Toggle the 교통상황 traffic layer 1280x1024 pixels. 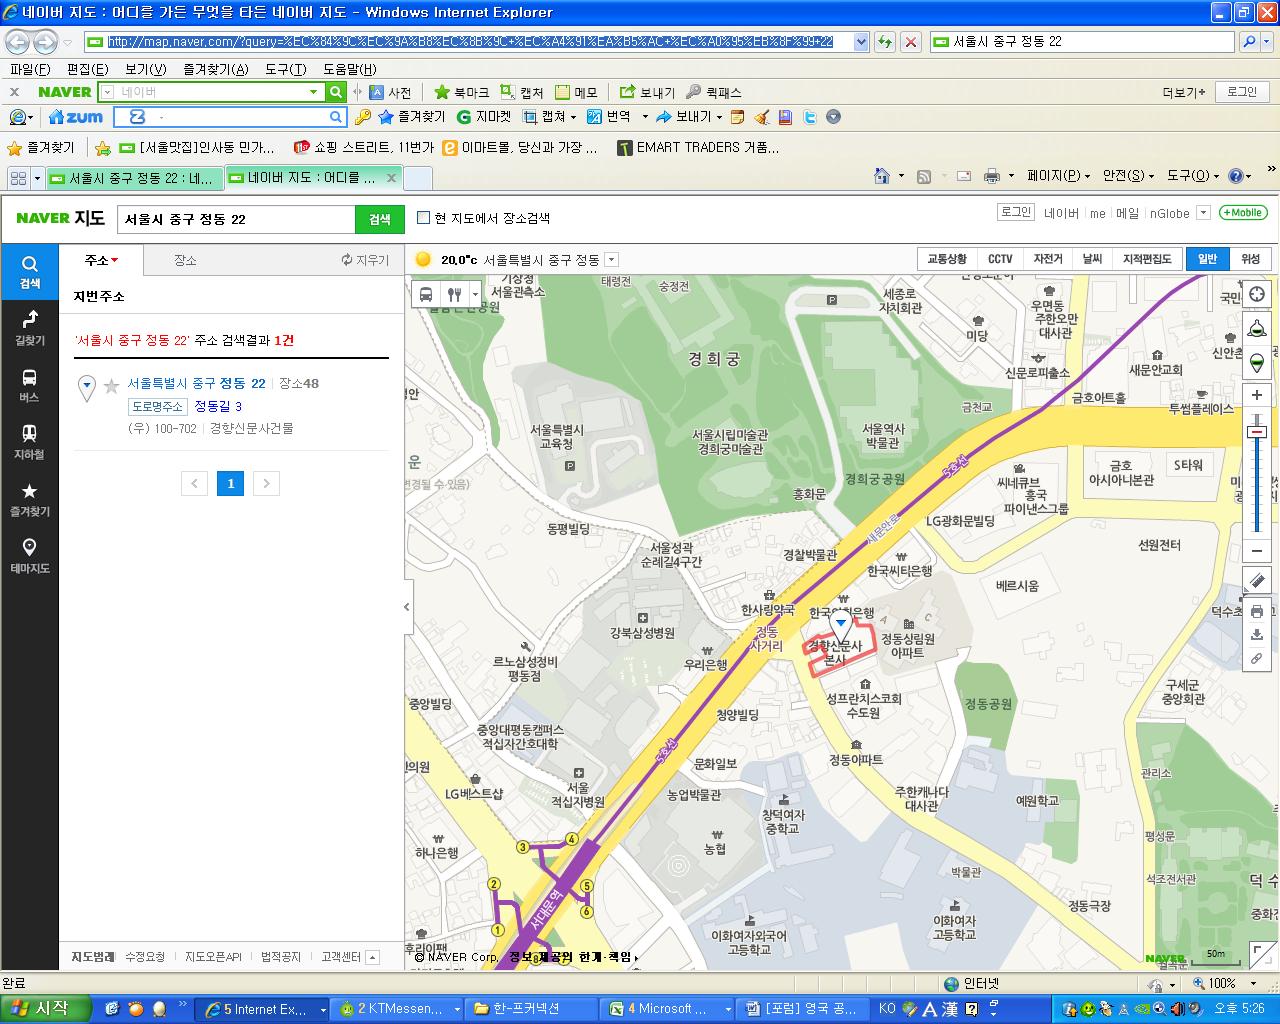point(946,259)
